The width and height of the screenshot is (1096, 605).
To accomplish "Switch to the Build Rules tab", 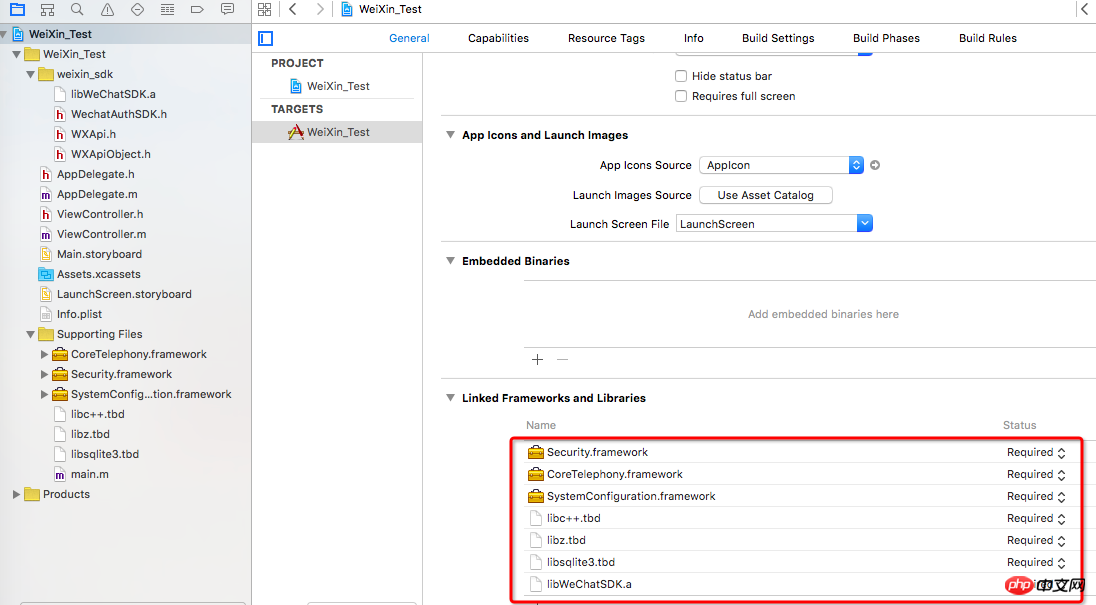I will point(988,38).
